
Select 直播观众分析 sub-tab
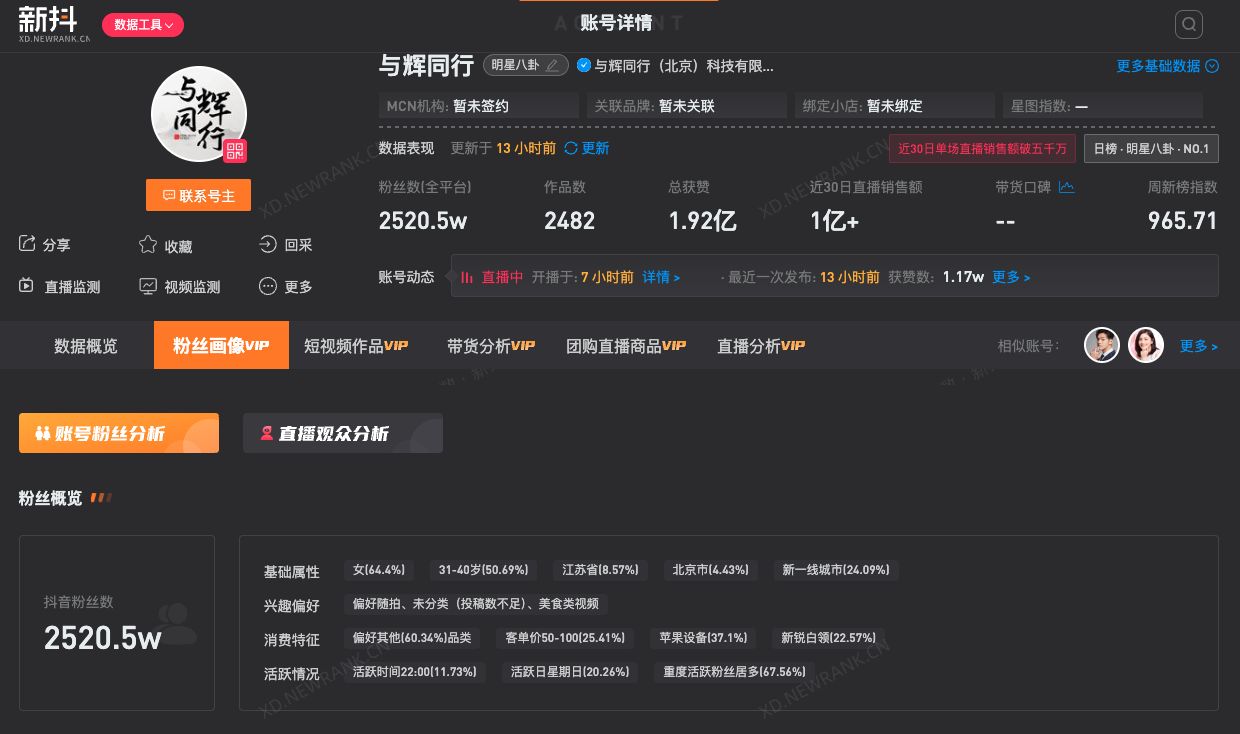click(343, 433)
